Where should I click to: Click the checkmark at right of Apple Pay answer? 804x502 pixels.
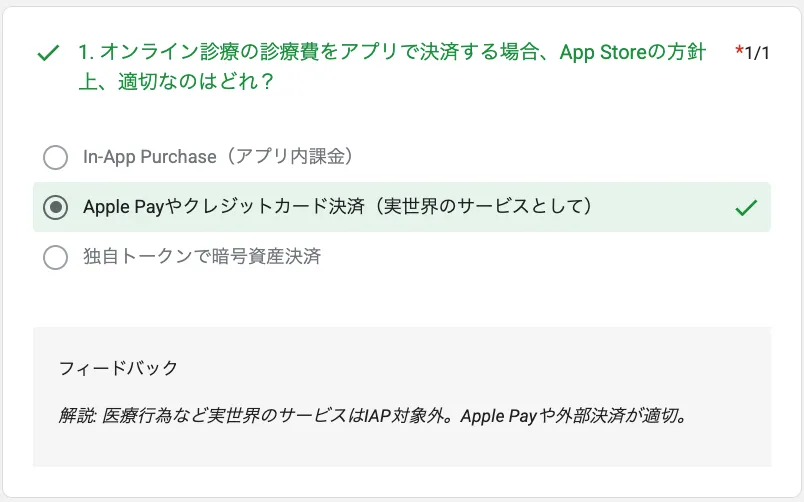coord(746,208)
